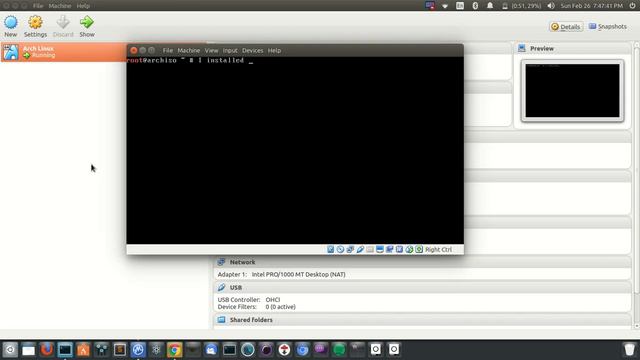Click the Right Ctrl host key label

pyautogui.click(x=438, y=249)
